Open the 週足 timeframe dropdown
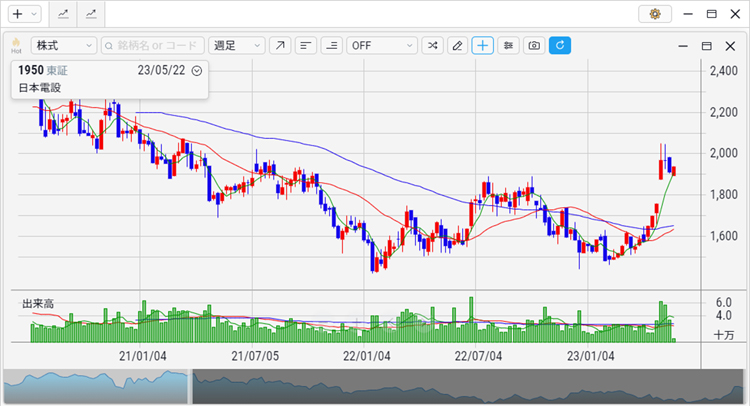Viewport: 750px width, 406px height. (x=237, y=46)
